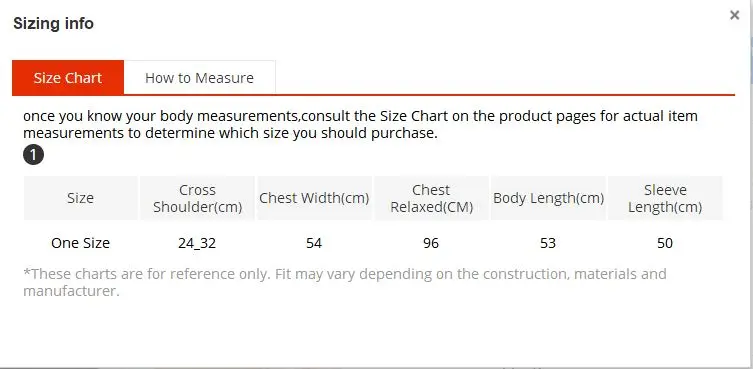Click the 24_32 cross shoulder value

[x=197, y=243]
